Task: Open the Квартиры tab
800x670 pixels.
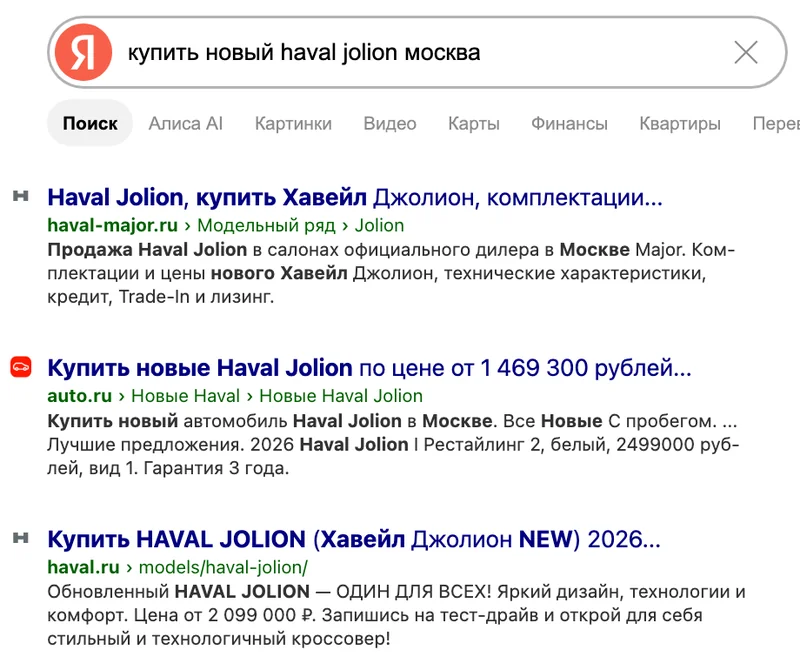Action: [x=680, y=123]
